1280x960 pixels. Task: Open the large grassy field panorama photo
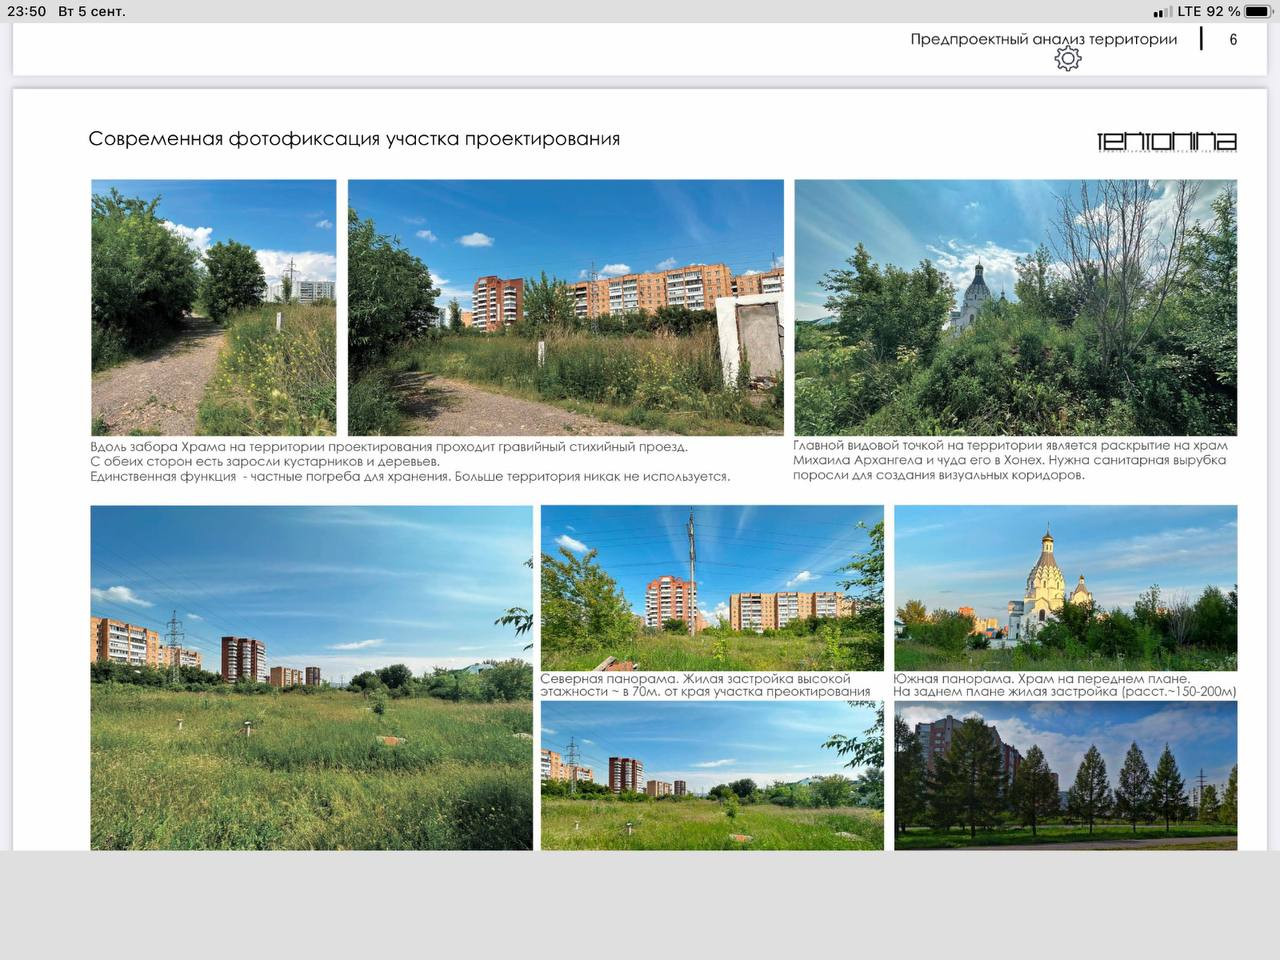click(x=311, y=677)
